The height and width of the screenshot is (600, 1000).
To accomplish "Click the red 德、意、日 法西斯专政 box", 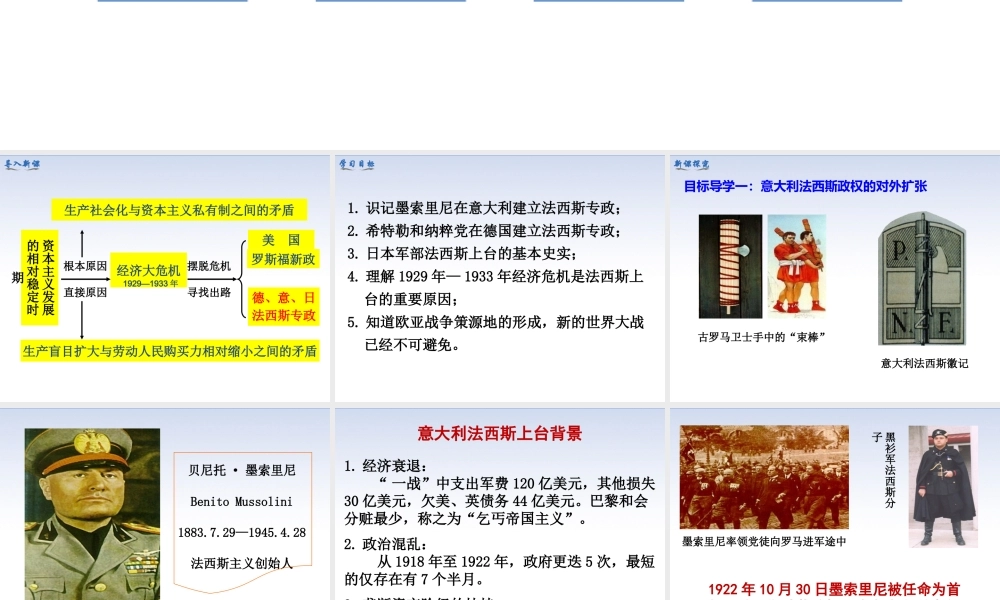I will [284, 307].
